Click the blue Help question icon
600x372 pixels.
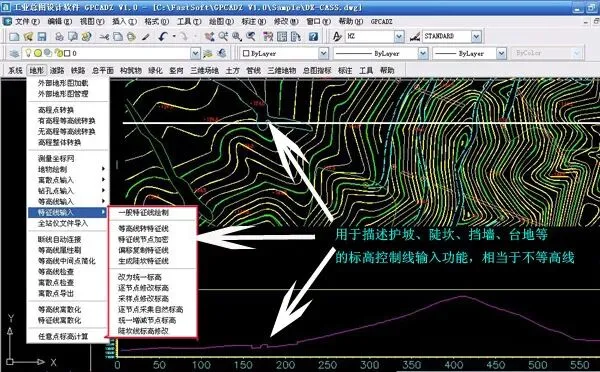313,37
